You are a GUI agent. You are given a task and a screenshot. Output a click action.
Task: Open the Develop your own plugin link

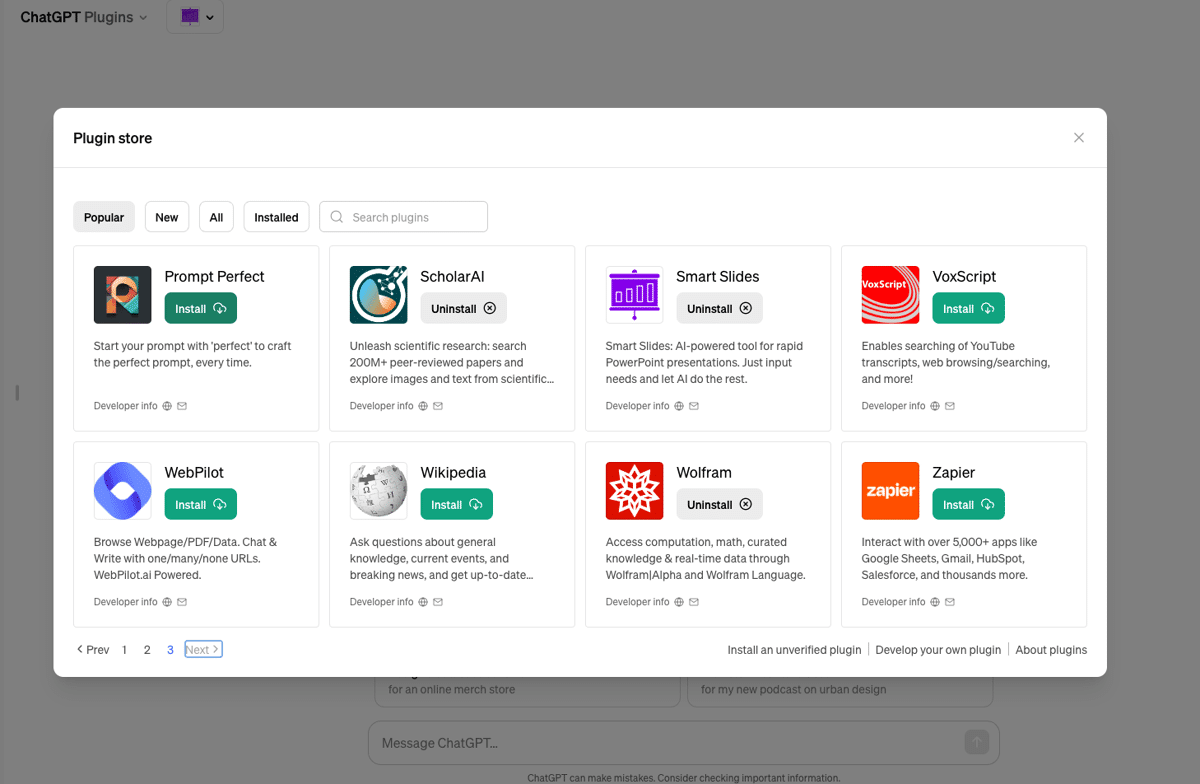click(x=938, y=649)
